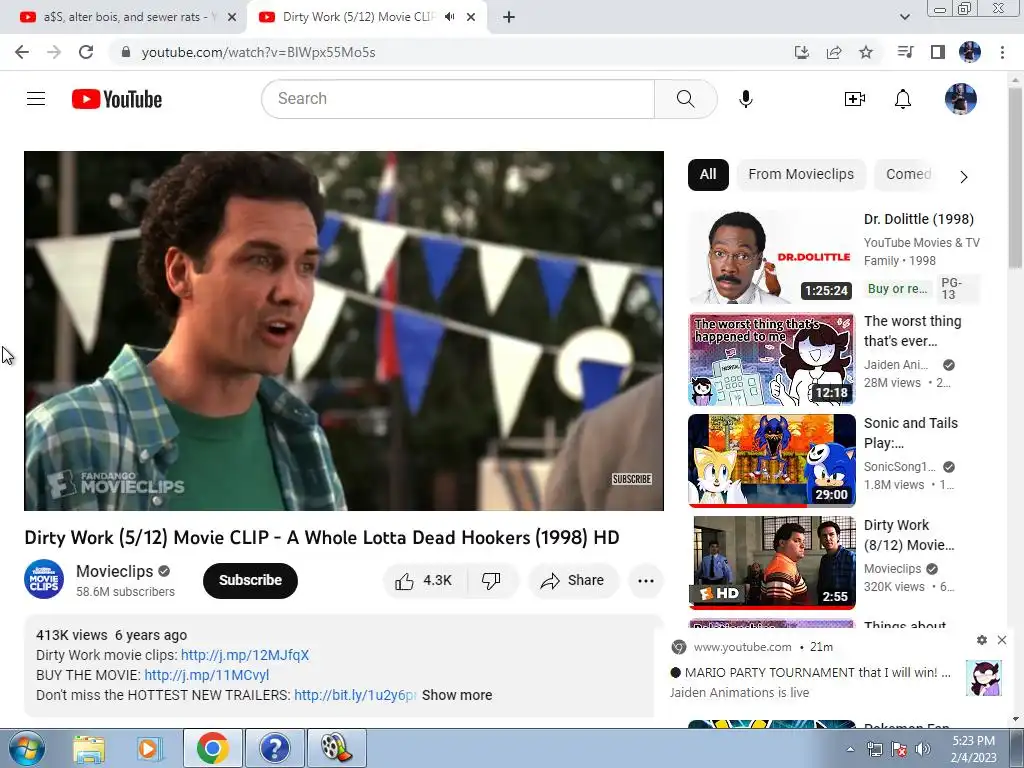Dismiss the Jaiden Animations notification
Screen dimensions: 1024x768
point(1002,640)
